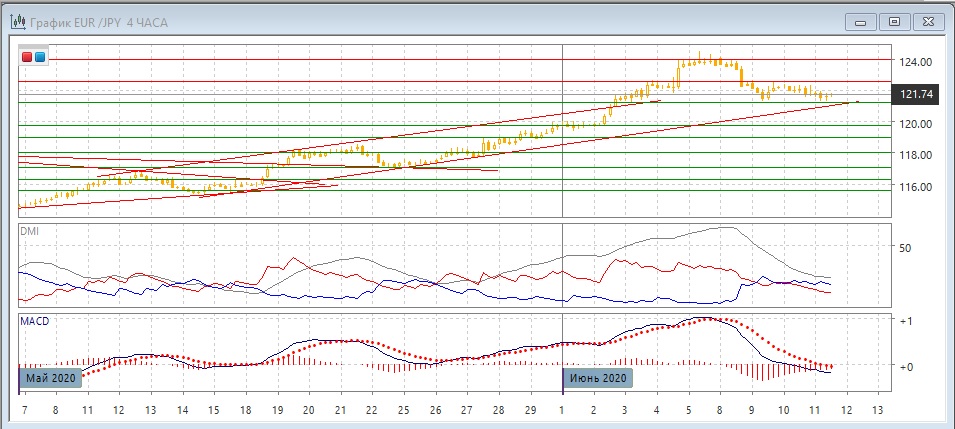
Task: Click the 124.00 price axis label
Action: coord(916,62)
